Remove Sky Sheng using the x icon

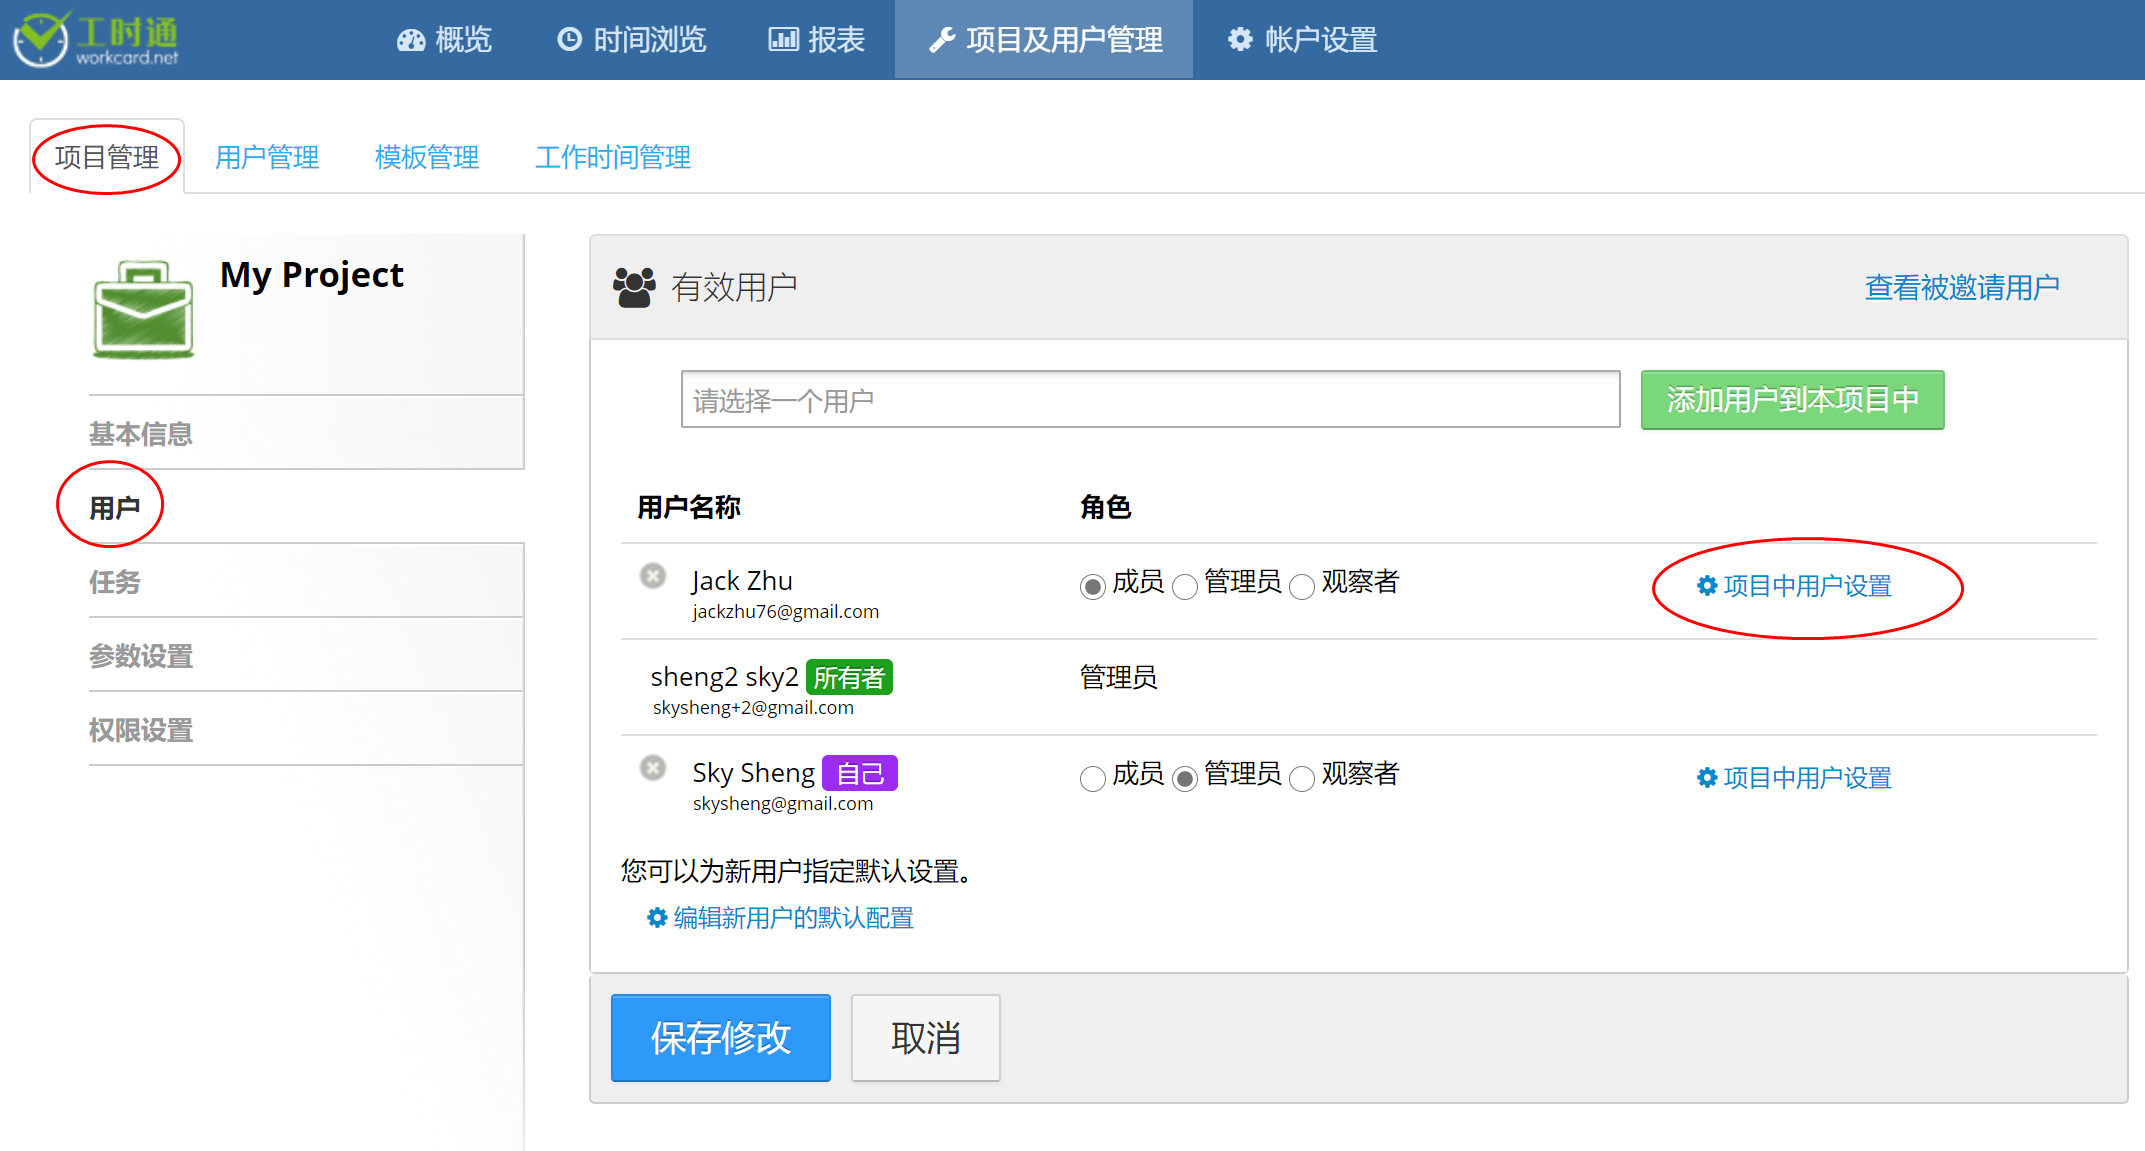click(x=653, y=768)
